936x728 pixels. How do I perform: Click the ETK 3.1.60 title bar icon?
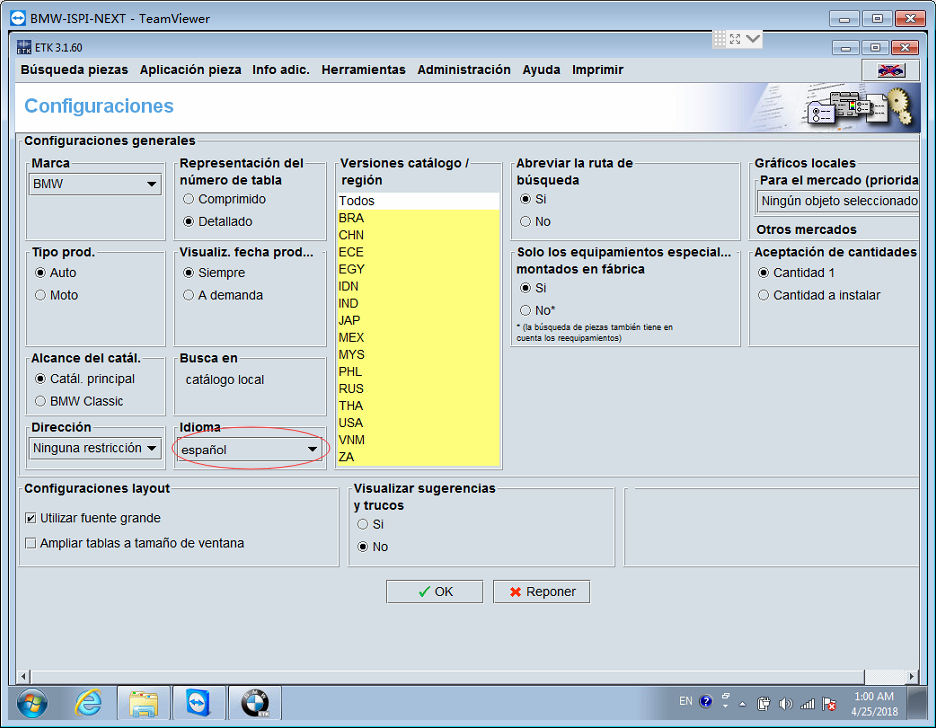point(24,47)
